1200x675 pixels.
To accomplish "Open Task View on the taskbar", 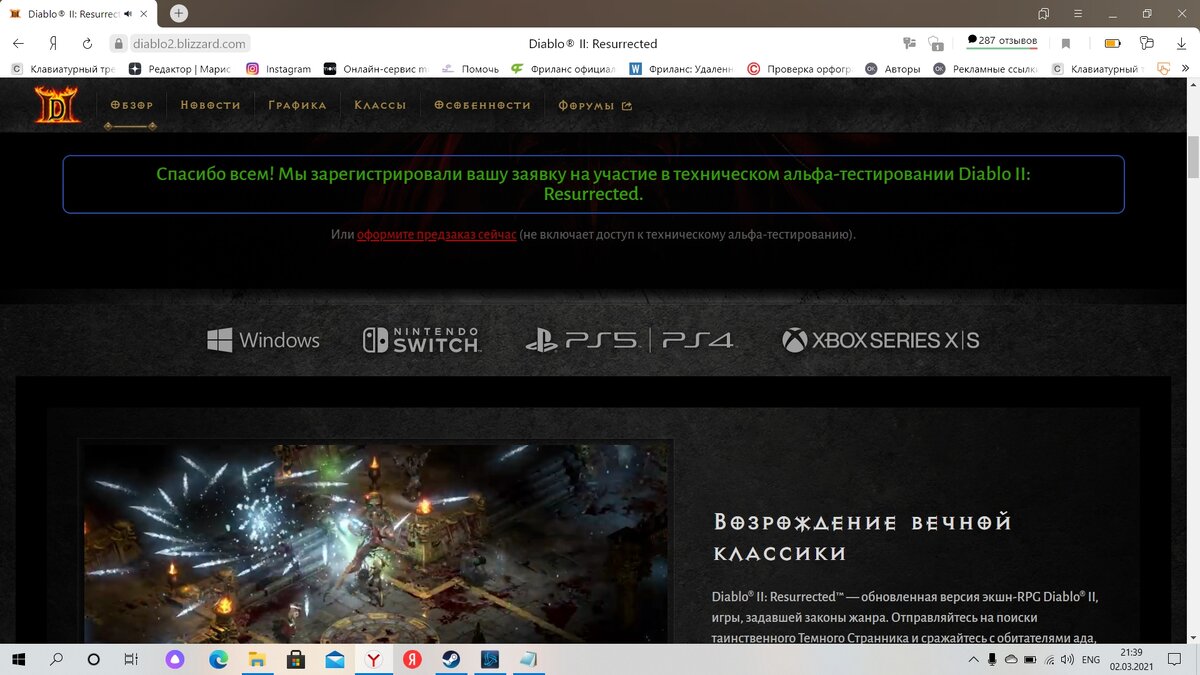I will 131,660.
